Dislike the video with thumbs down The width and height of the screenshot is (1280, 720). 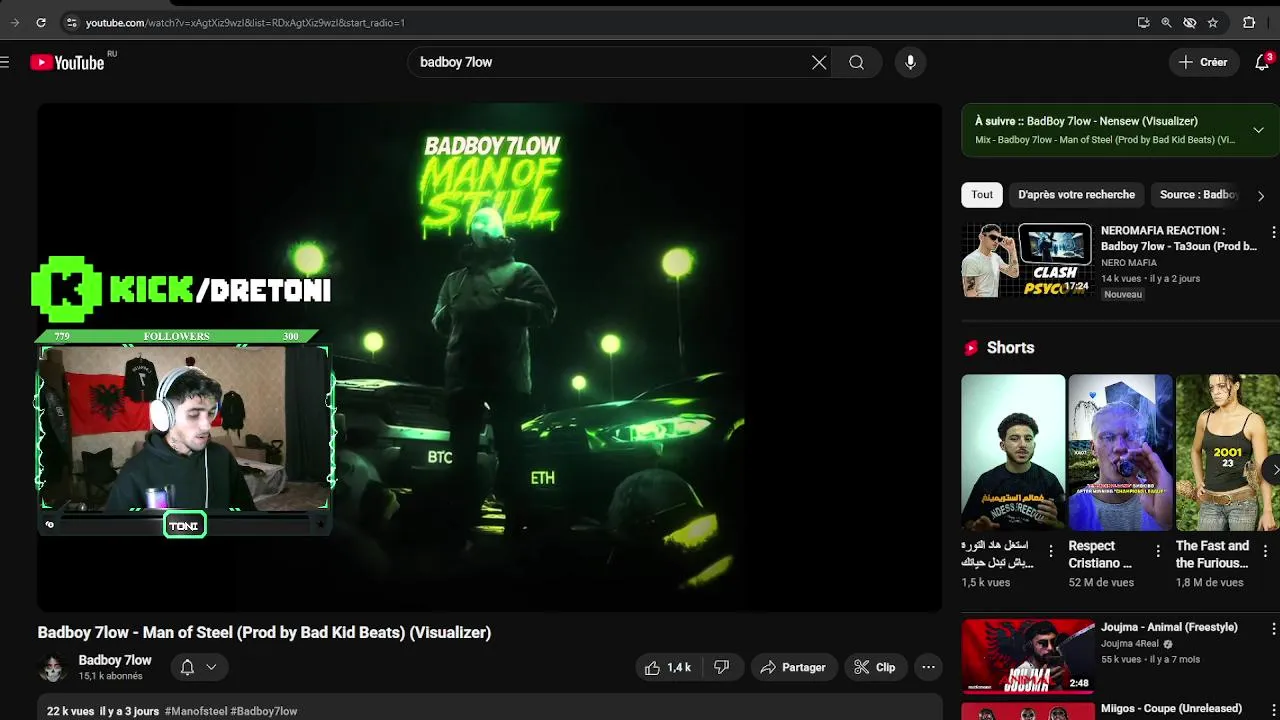click(x=722, y=667)
